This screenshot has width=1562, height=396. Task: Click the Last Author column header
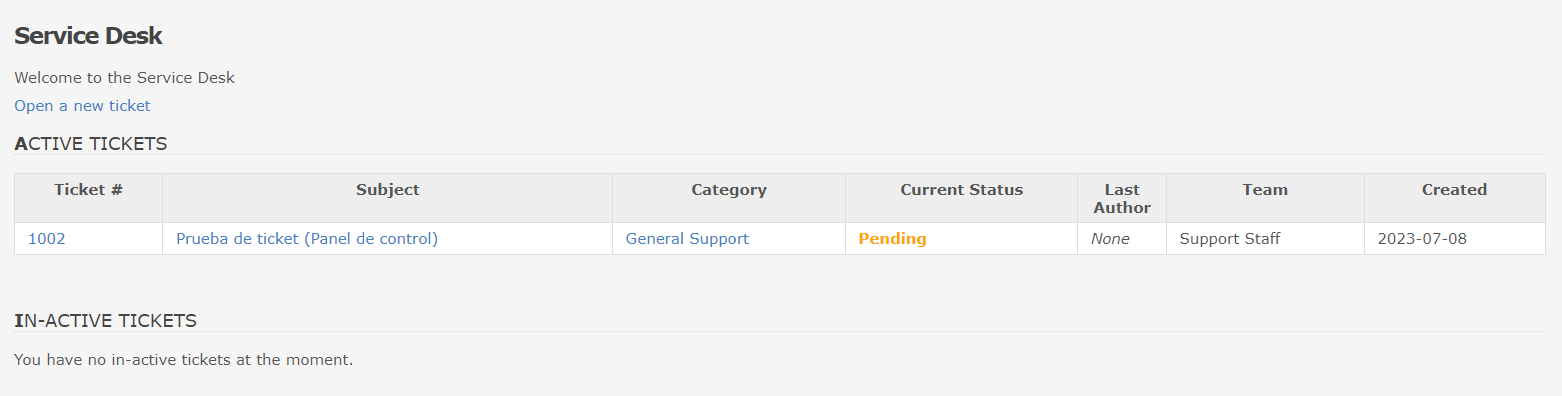tap(1122, 198)
